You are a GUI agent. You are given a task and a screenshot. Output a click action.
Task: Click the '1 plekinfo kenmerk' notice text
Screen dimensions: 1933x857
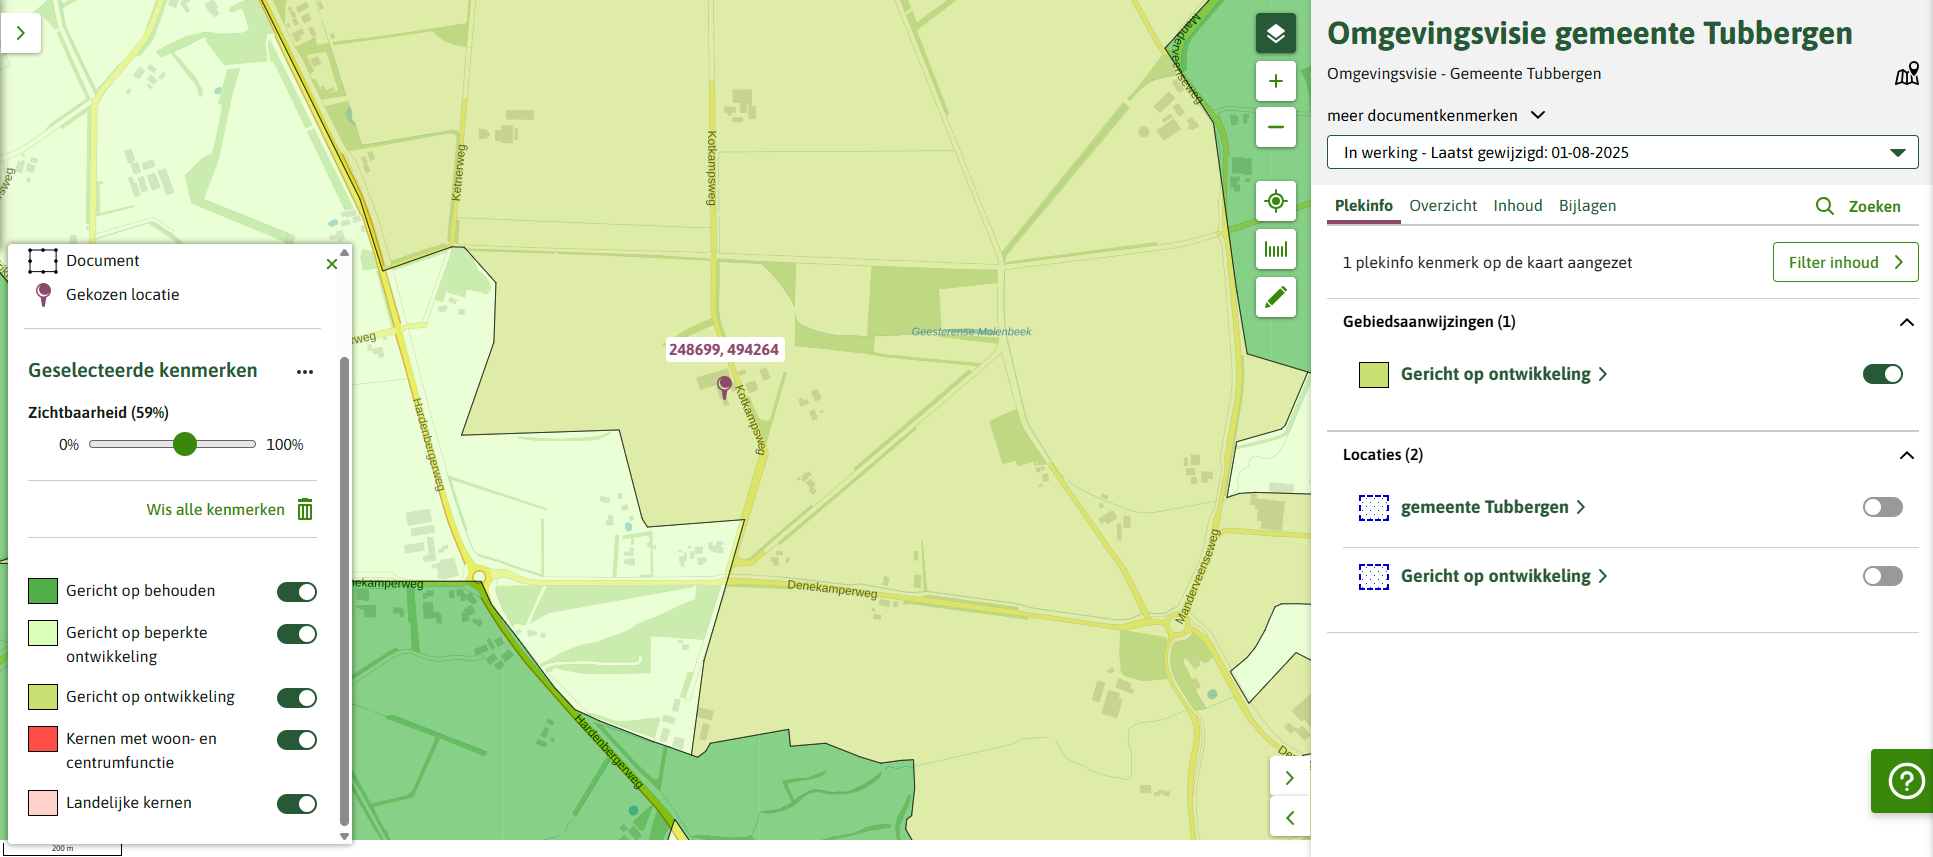point(1487,263)
